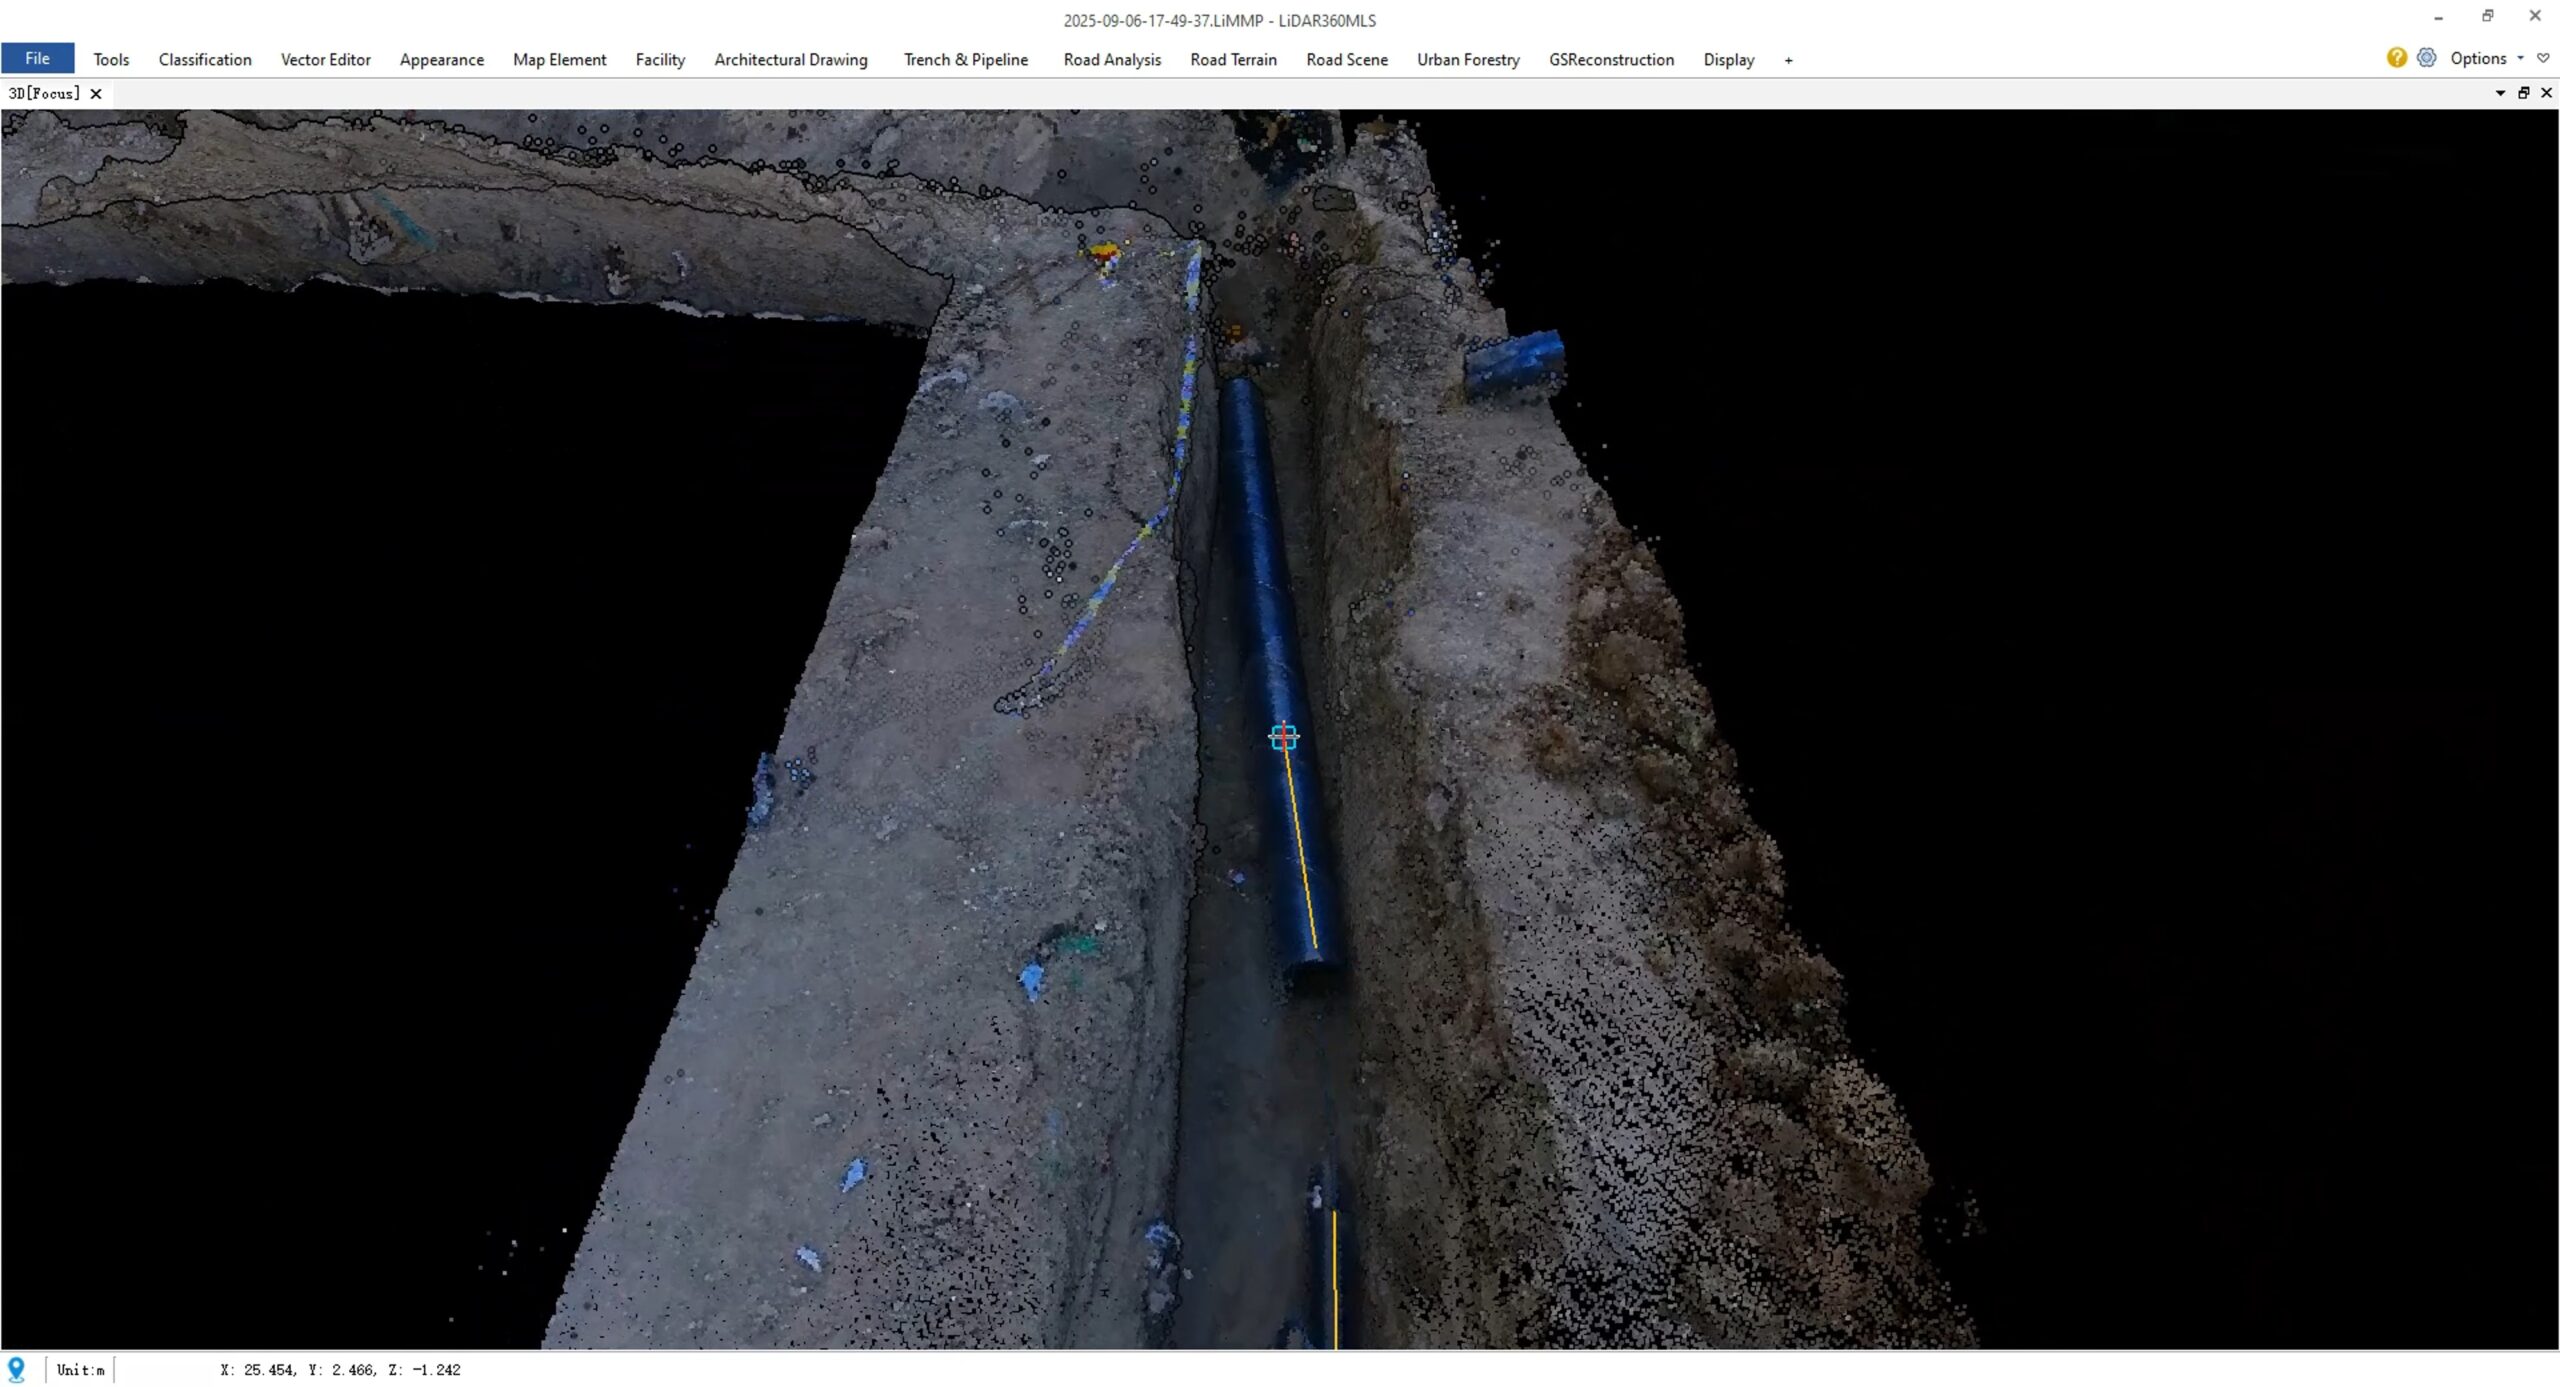Image resolution: width=2560 pixels, height=1387 pixels.
Task: Open the GSReconstruction tab
Action: pyautogui.click(x=1611, y=60)
